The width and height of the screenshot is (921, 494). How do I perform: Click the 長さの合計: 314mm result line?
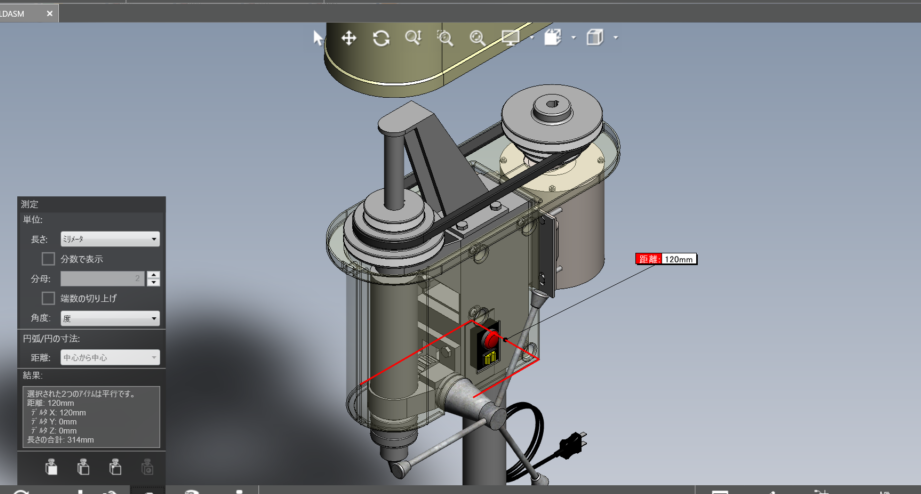click(x=60, y=439)
